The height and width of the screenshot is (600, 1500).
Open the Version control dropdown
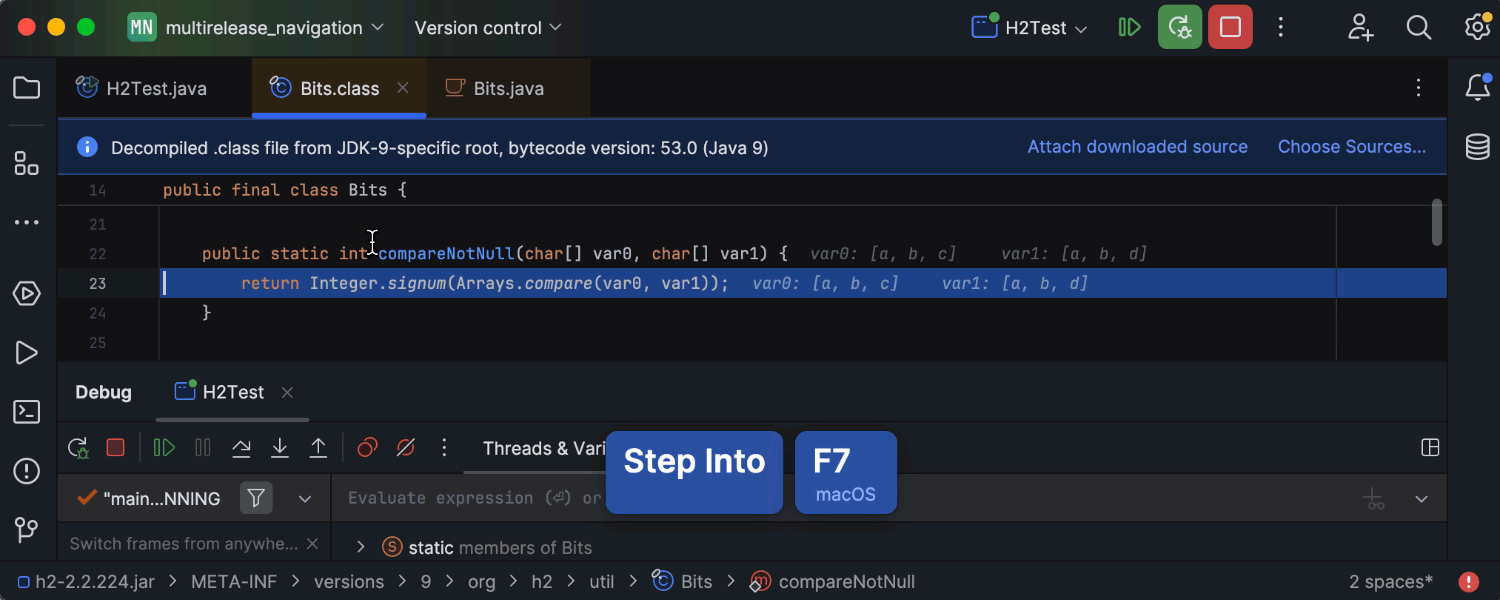pos(488,28)
